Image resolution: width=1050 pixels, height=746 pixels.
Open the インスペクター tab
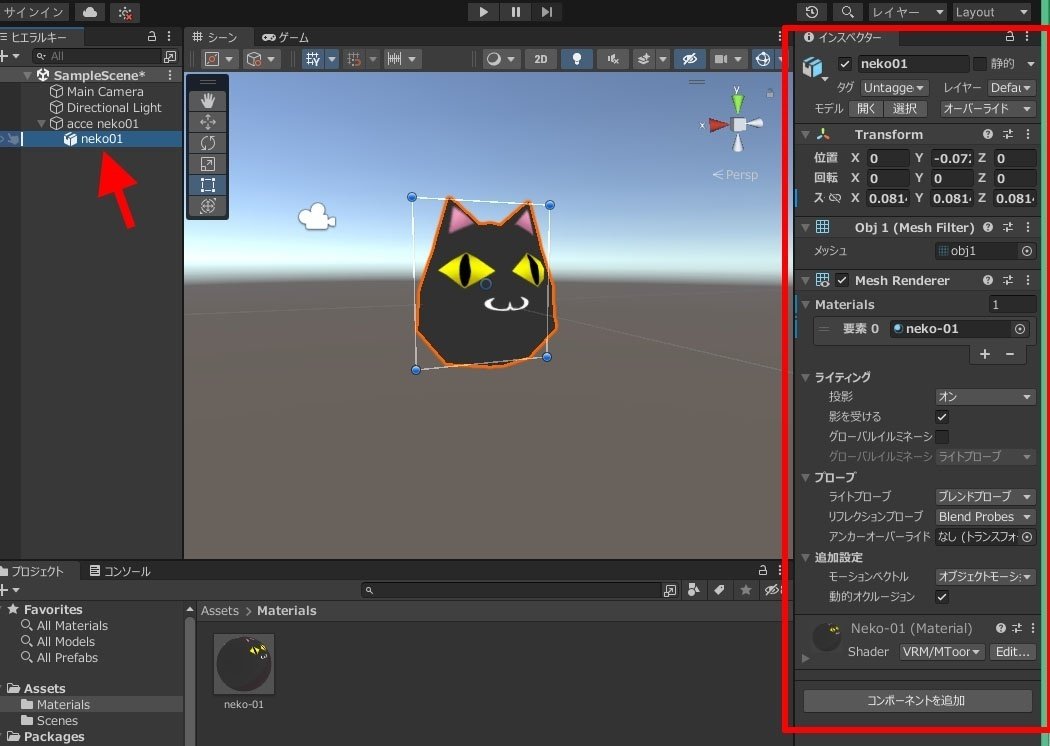[x=843, y=37]
